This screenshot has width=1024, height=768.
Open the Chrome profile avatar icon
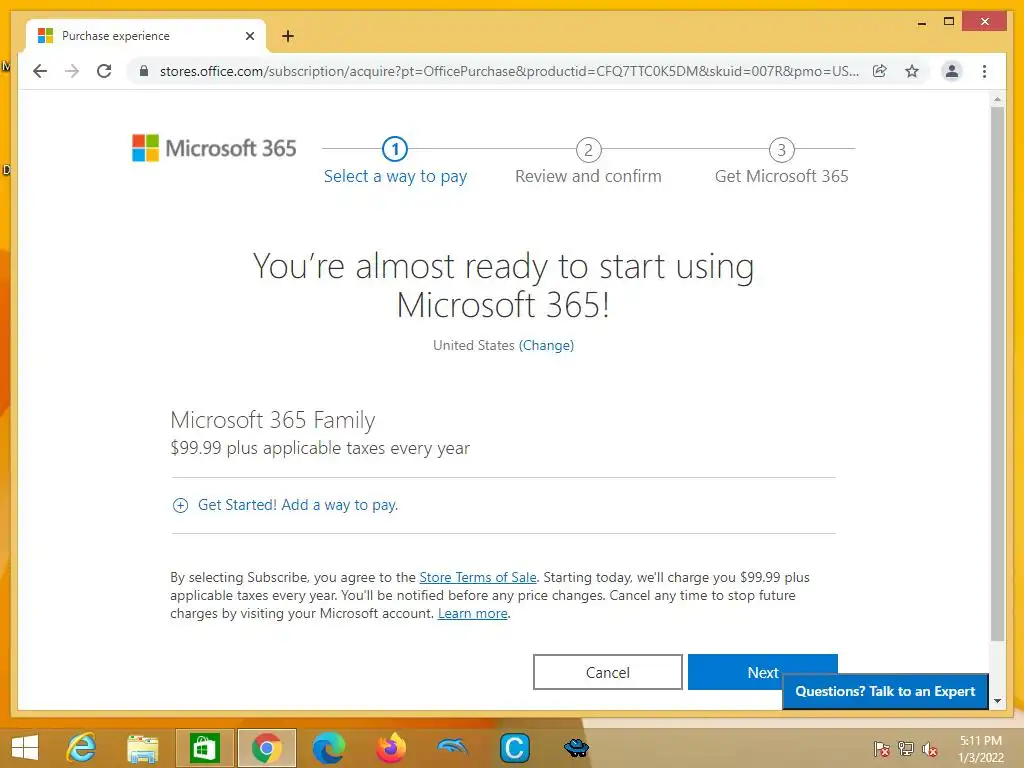952,71
